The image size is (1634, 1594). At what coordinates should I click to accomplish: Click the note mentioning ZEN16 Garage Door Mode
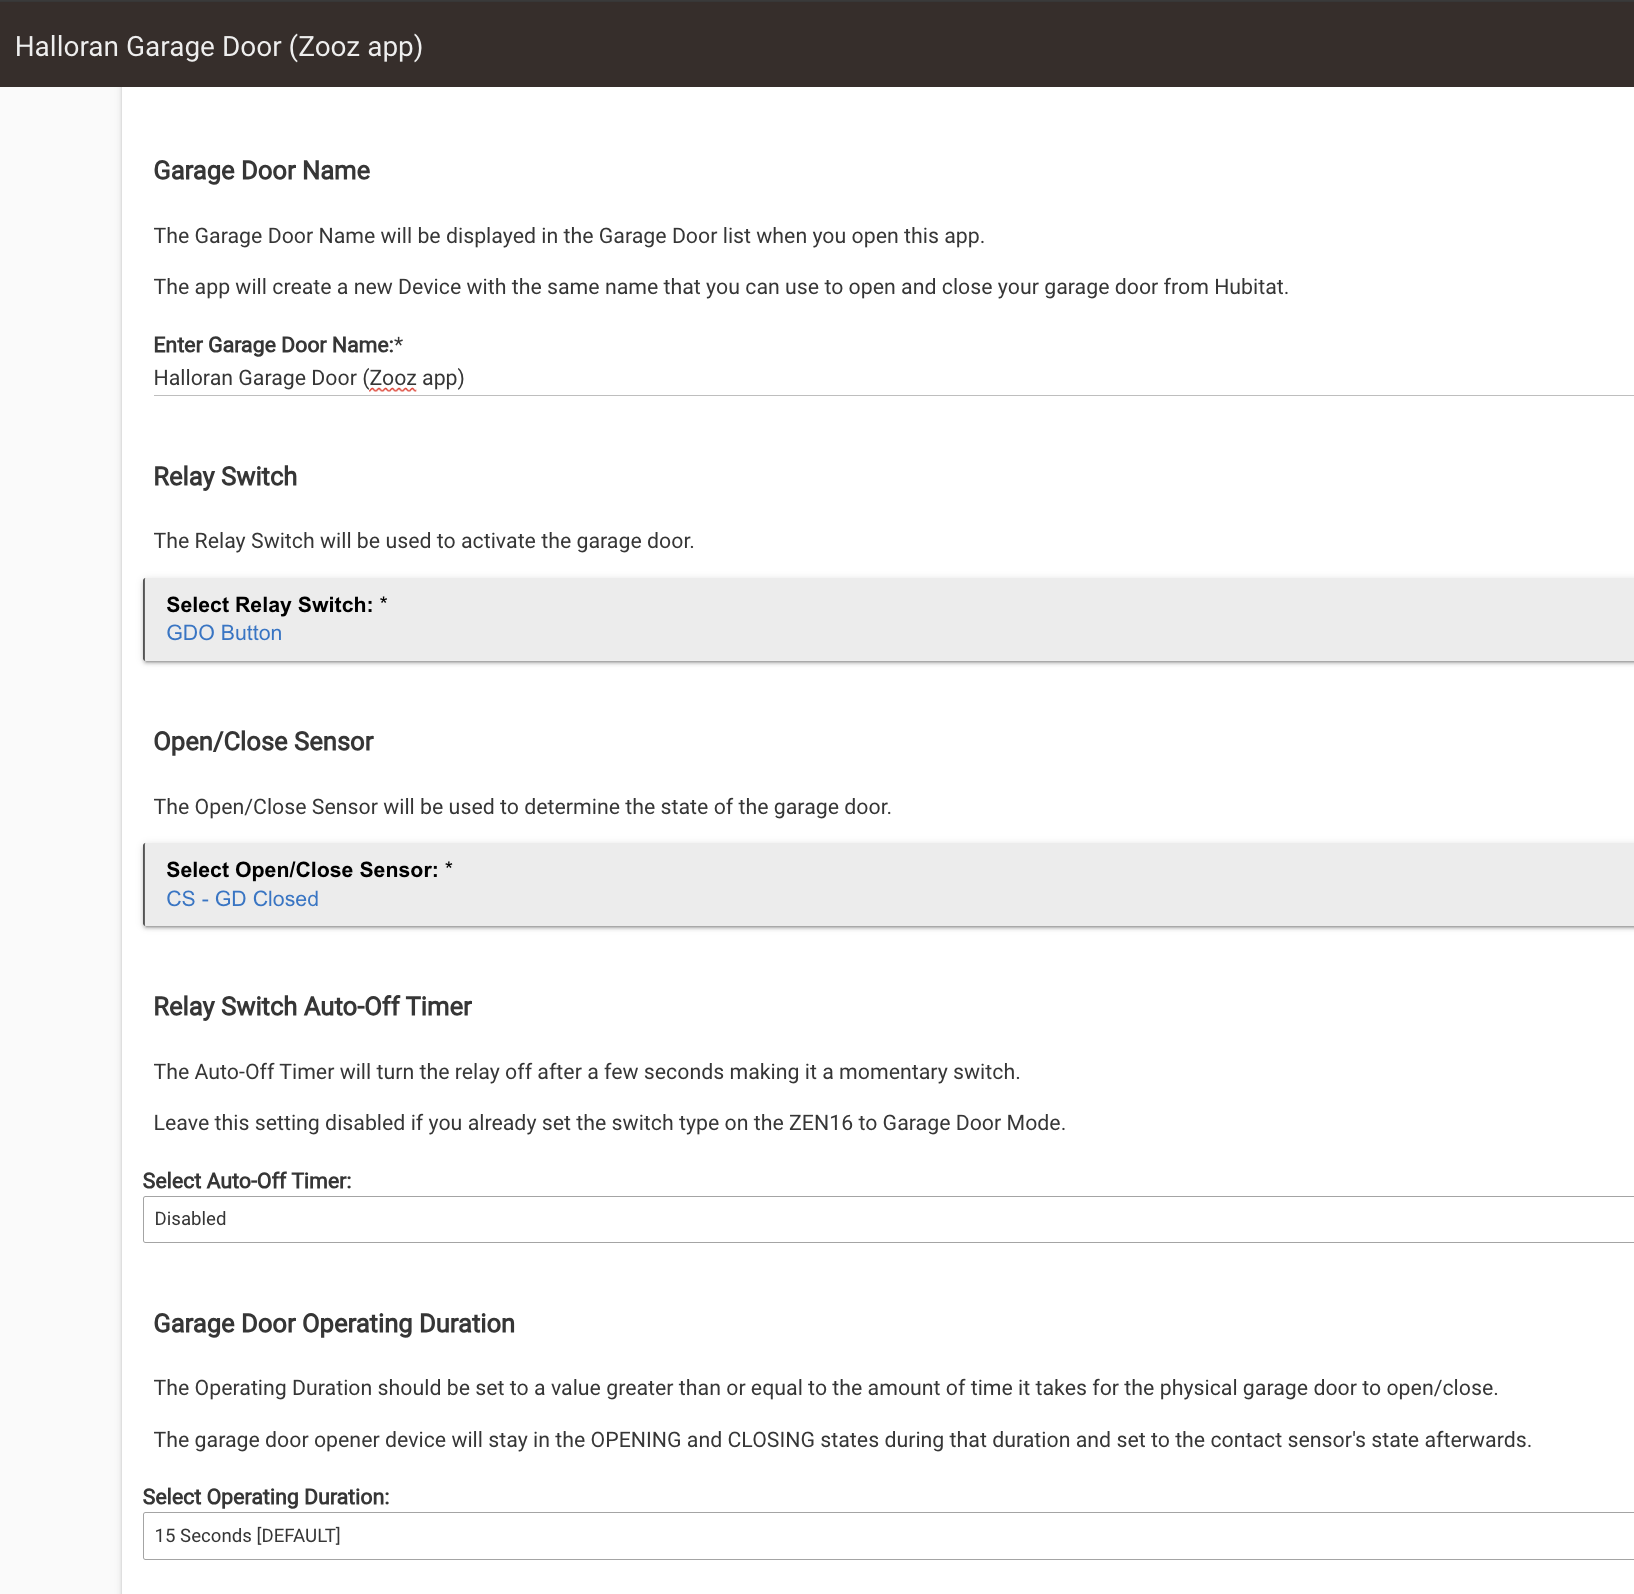[x=609, y=1123]
